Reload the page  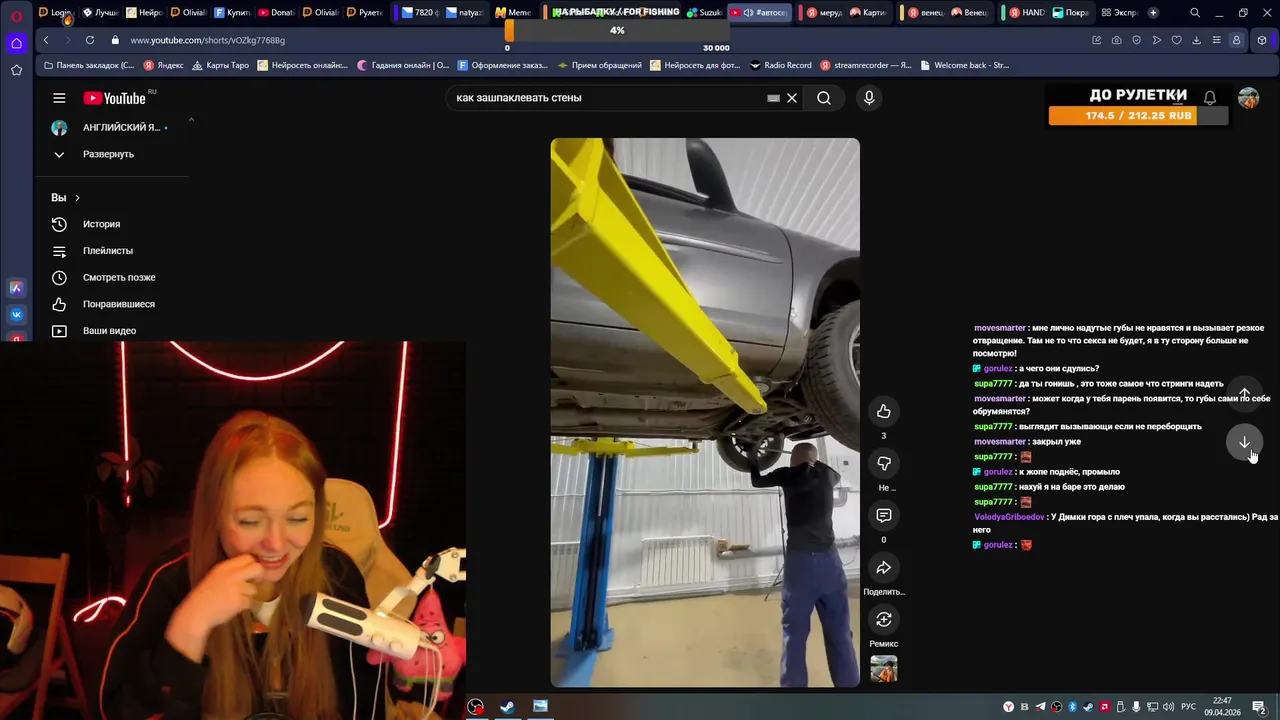[x=89, y=40]
